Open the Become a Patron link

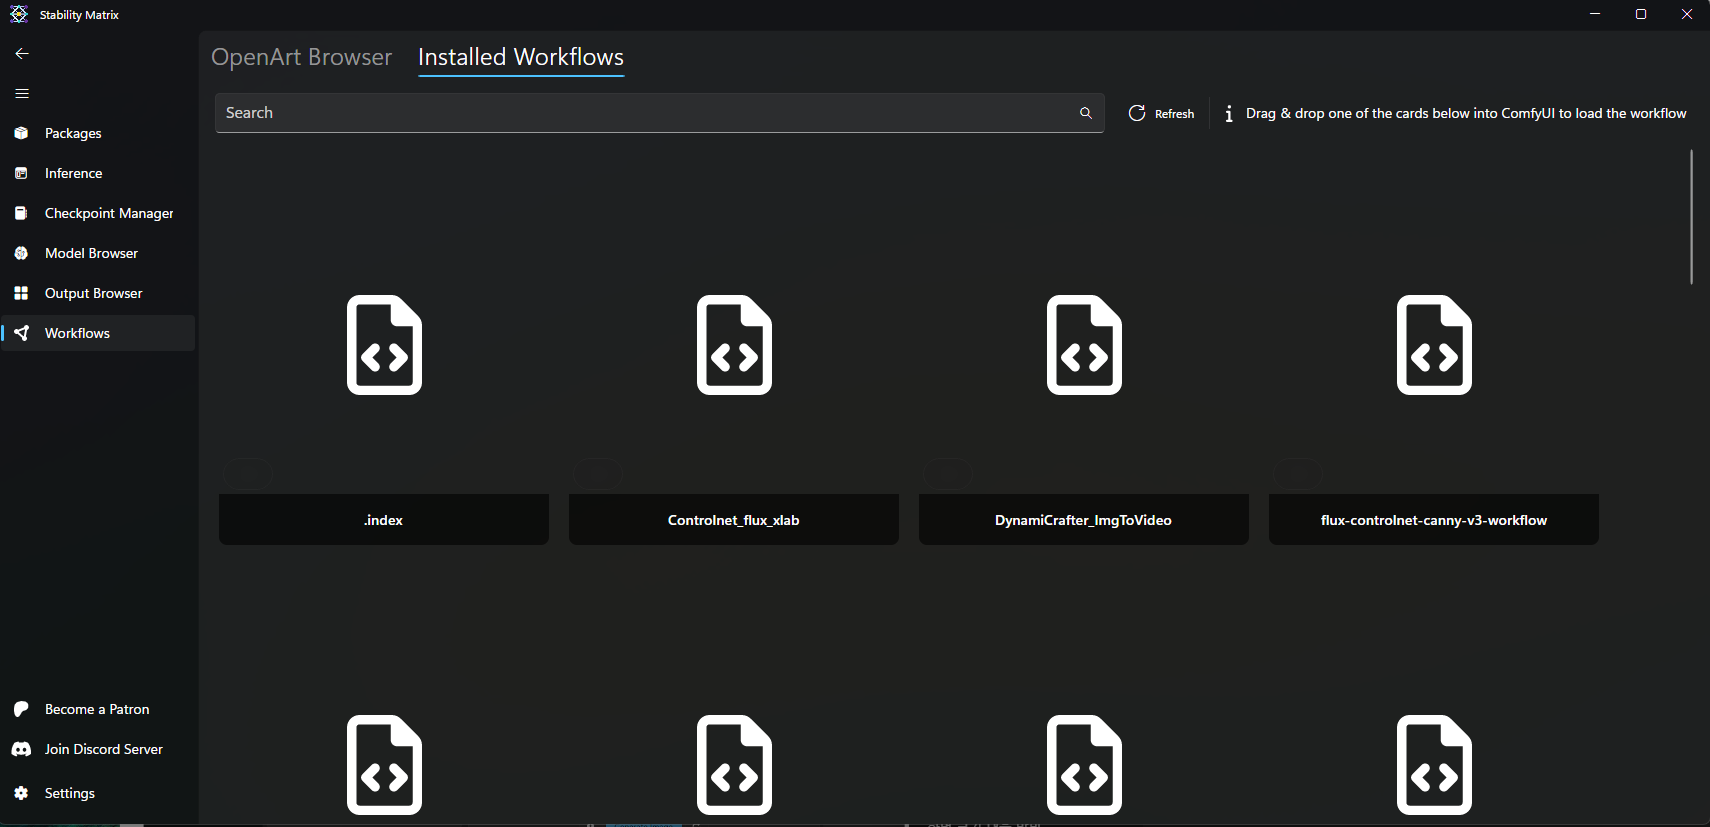coord(98,709)
